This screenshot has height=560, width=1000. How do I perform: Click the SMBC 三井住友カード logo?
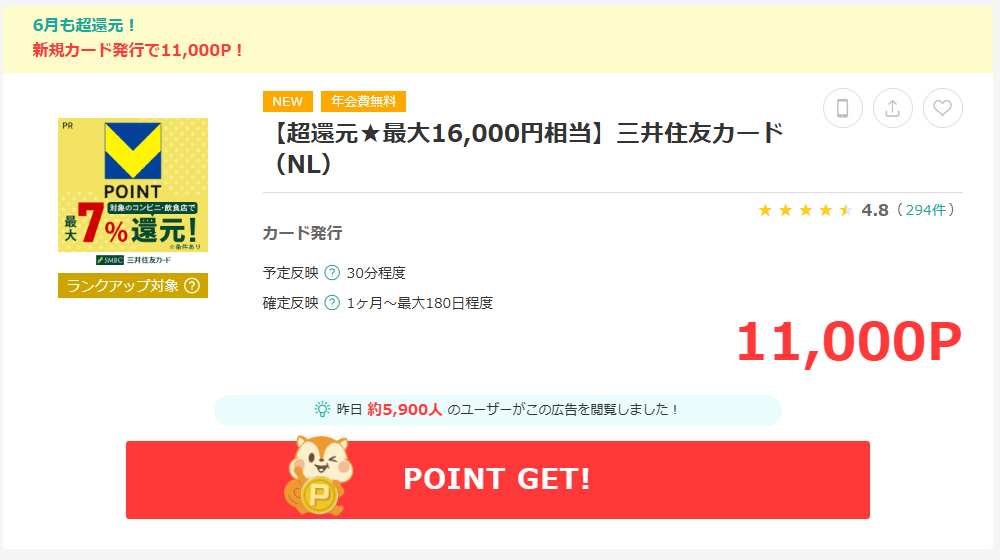click(x=133, y=260)
